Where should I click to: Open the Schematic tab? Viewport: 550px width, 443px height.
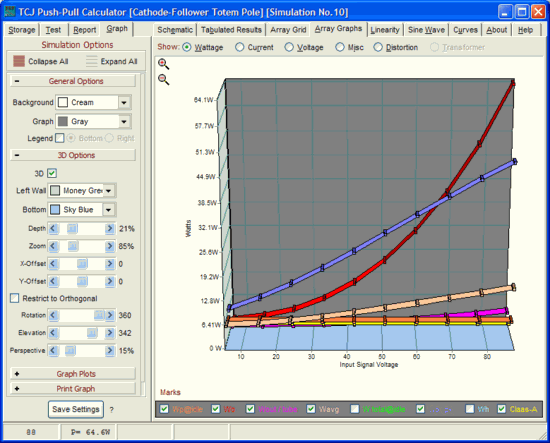pos(175,30)
